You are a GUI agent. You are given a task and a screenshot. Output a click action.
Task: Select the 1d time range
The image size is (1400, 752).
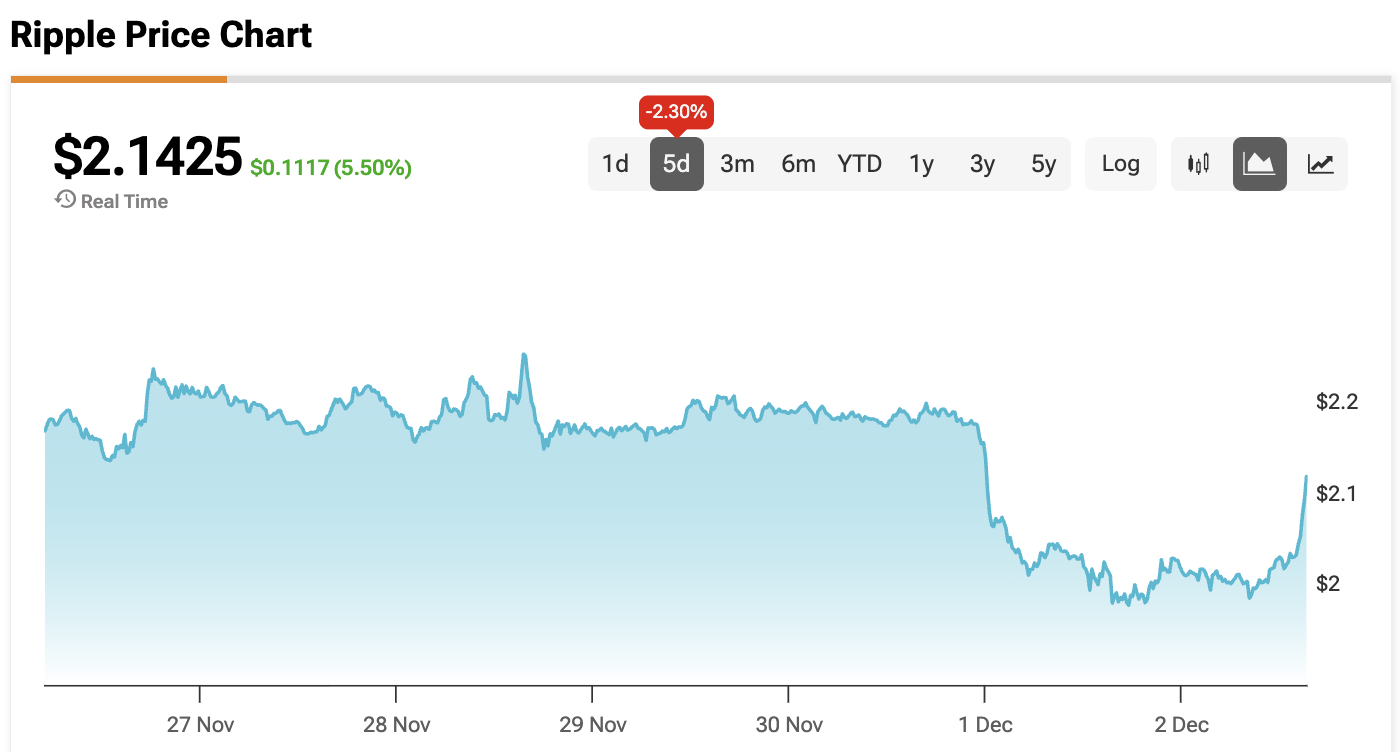615,164
